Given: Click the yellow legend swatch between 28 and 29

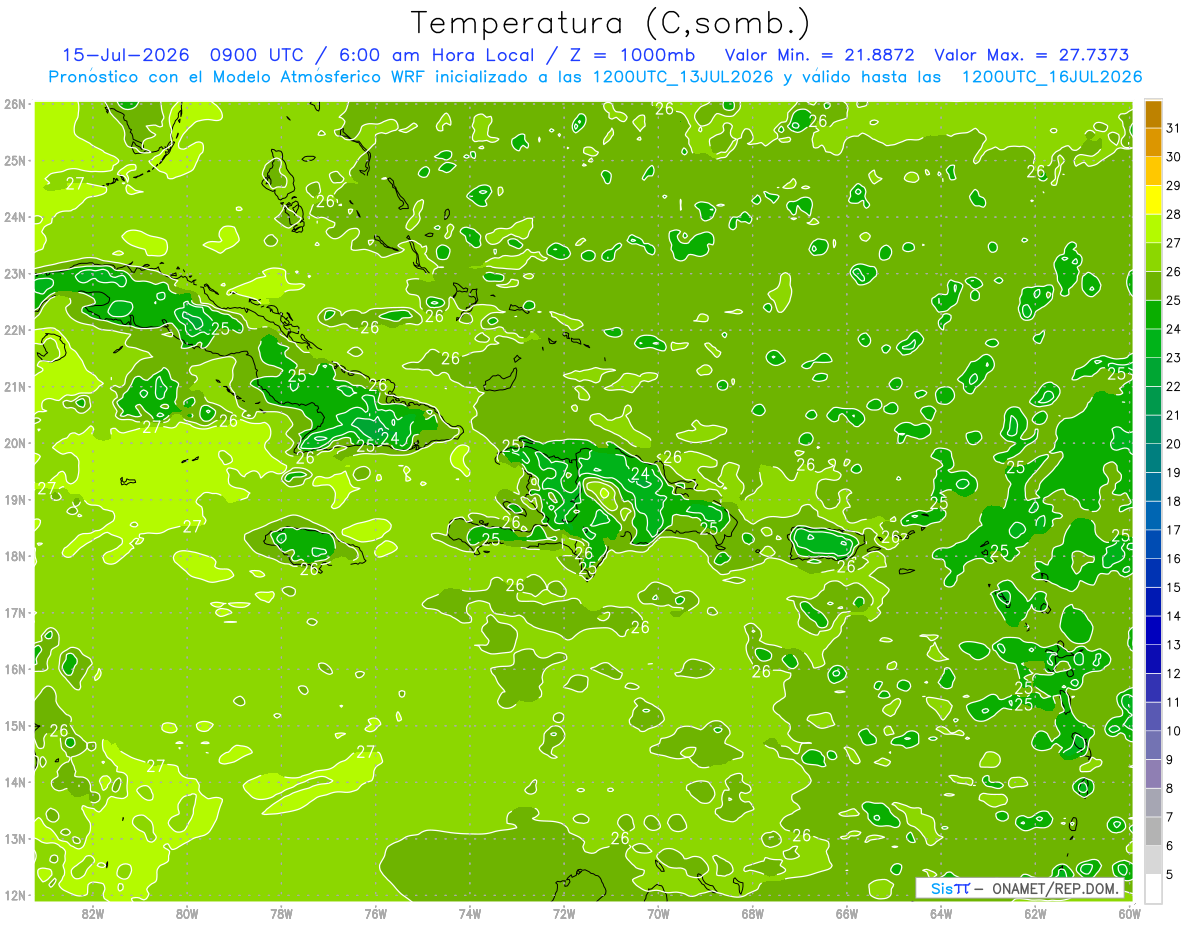Looking at the screenshot, I should [x=1153, y=201].
